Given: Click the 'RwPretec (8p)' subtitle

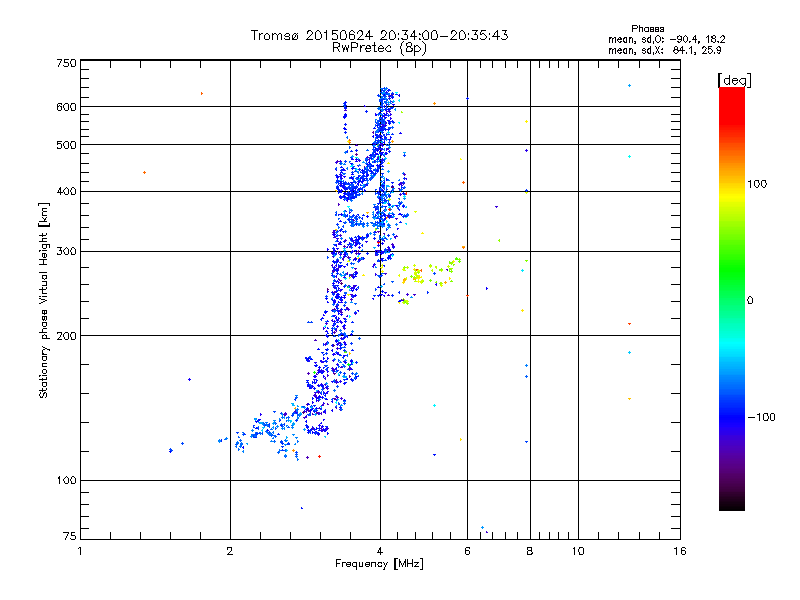Looking at the screenshot, I should coord(379,48).
